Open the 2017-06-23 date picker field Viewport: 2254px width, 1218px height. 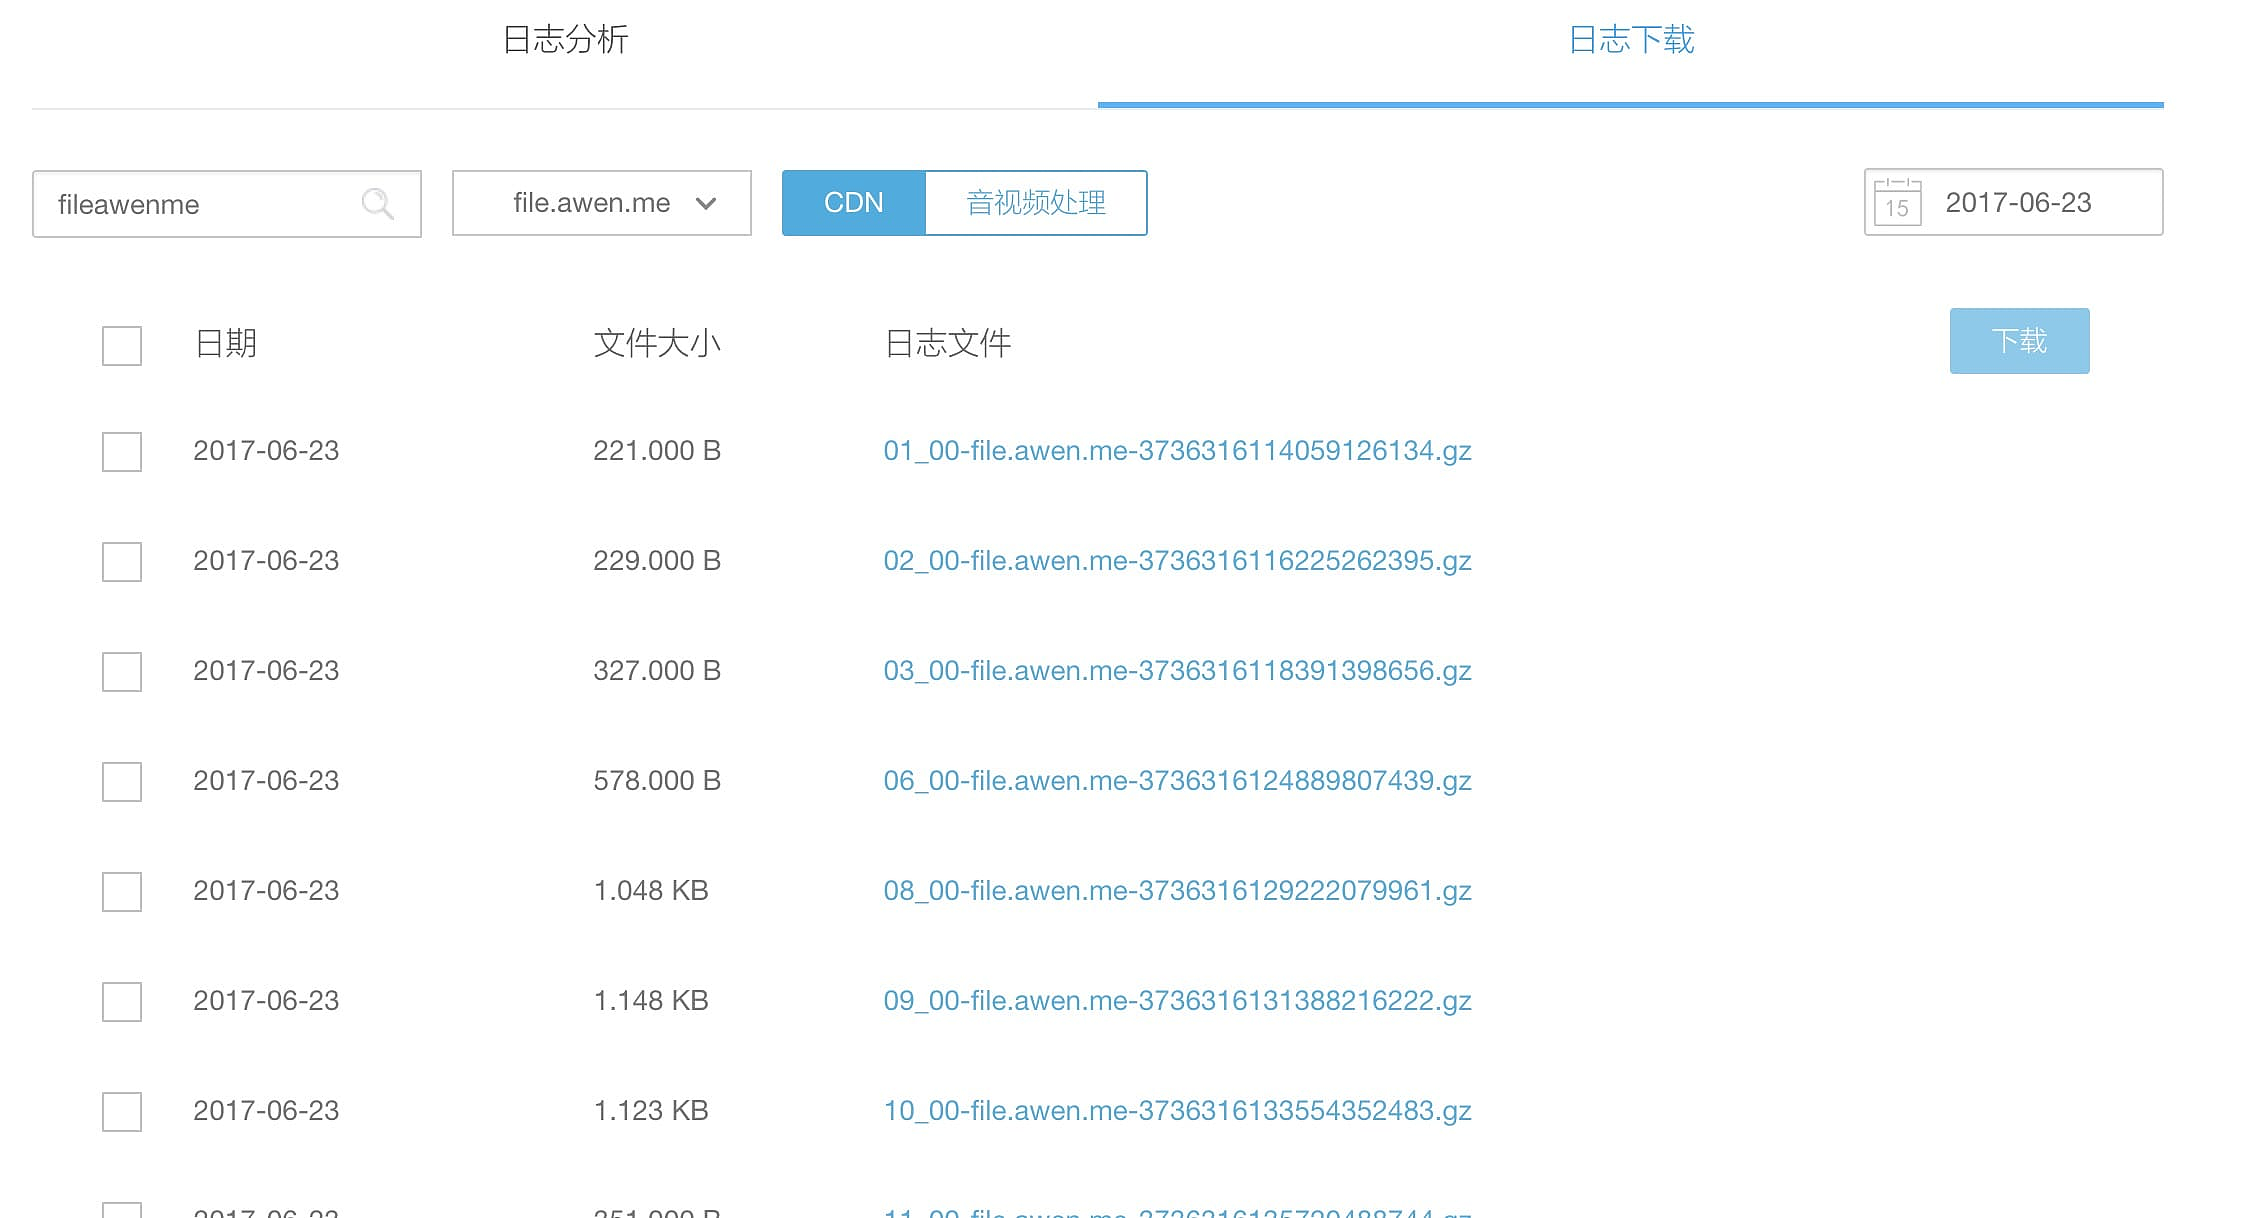pos(2018,203)
